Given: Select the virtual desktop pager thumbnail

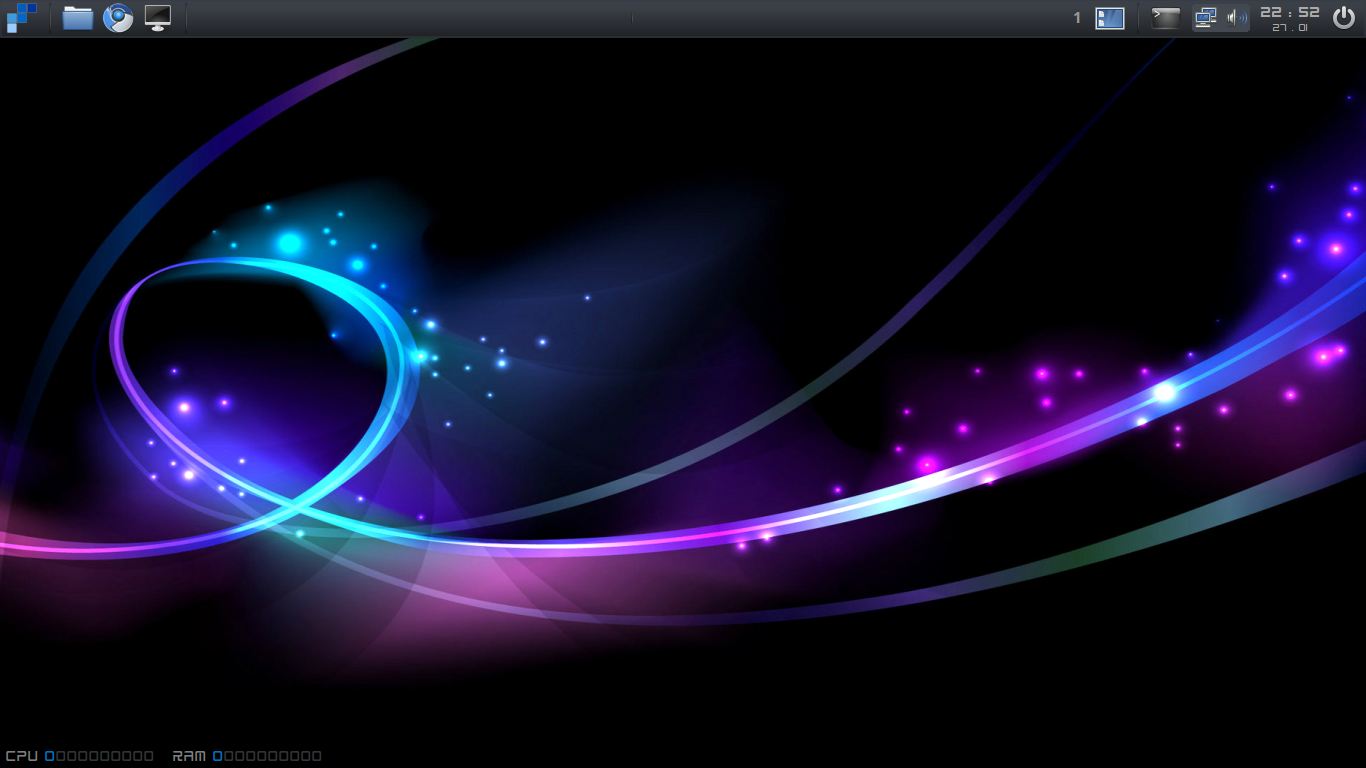Looking at the screenshot, I should 1109,17.
